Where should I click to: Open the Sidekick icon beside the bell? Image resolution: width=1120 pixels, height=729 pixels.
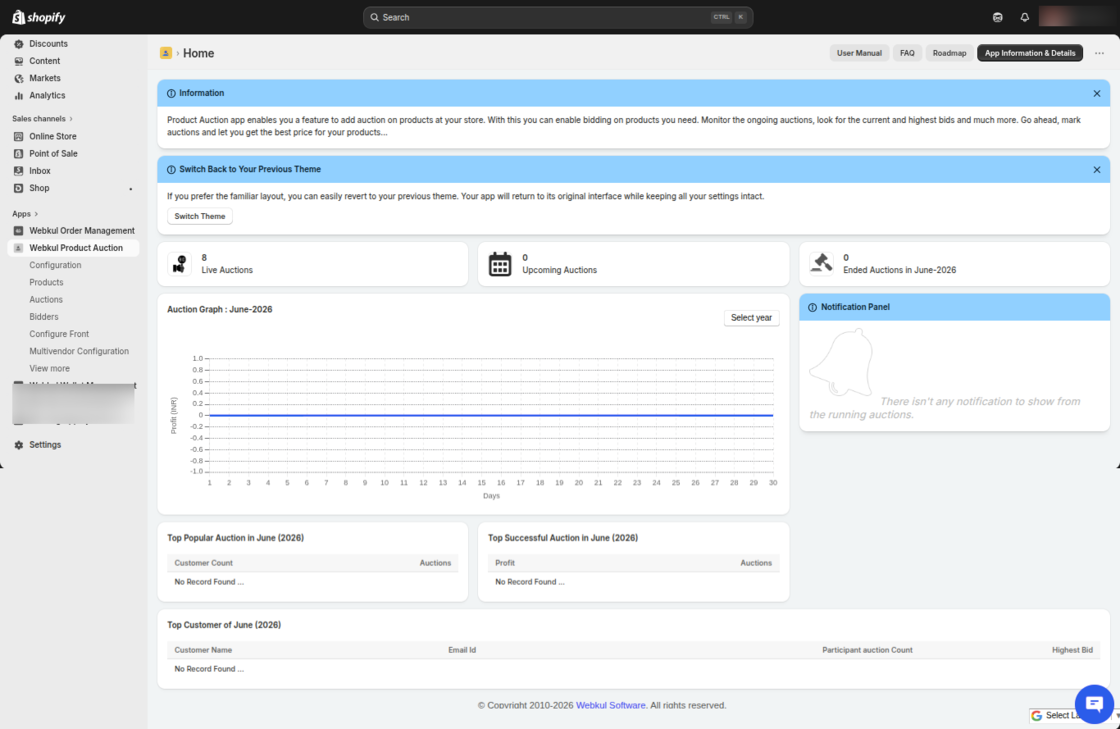pos(998,17)
